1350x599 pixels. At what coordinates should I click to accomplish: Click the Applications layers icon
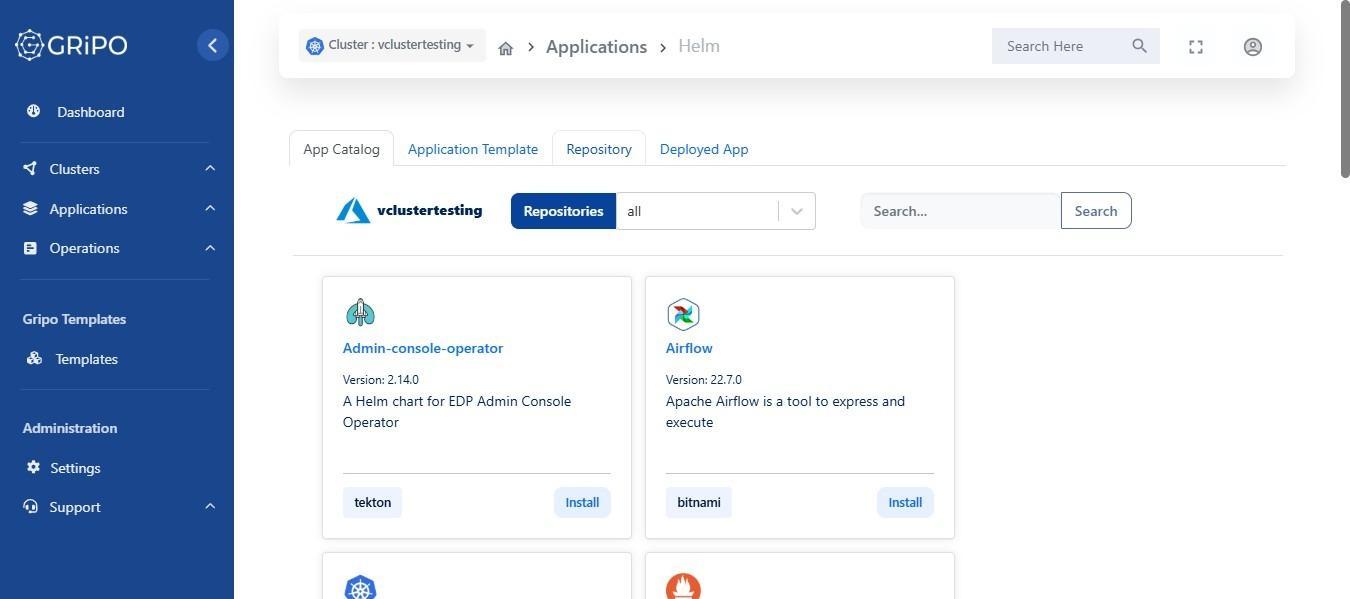tap(30, 208)
